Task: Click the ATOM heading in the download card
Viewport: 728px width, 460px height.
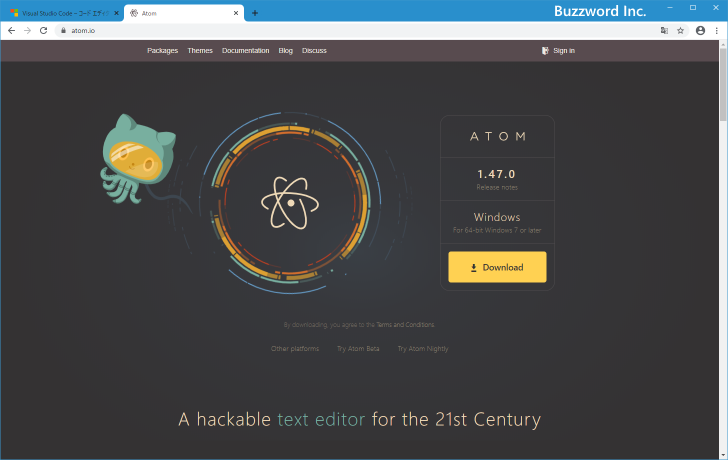Action: coord(498,136)
